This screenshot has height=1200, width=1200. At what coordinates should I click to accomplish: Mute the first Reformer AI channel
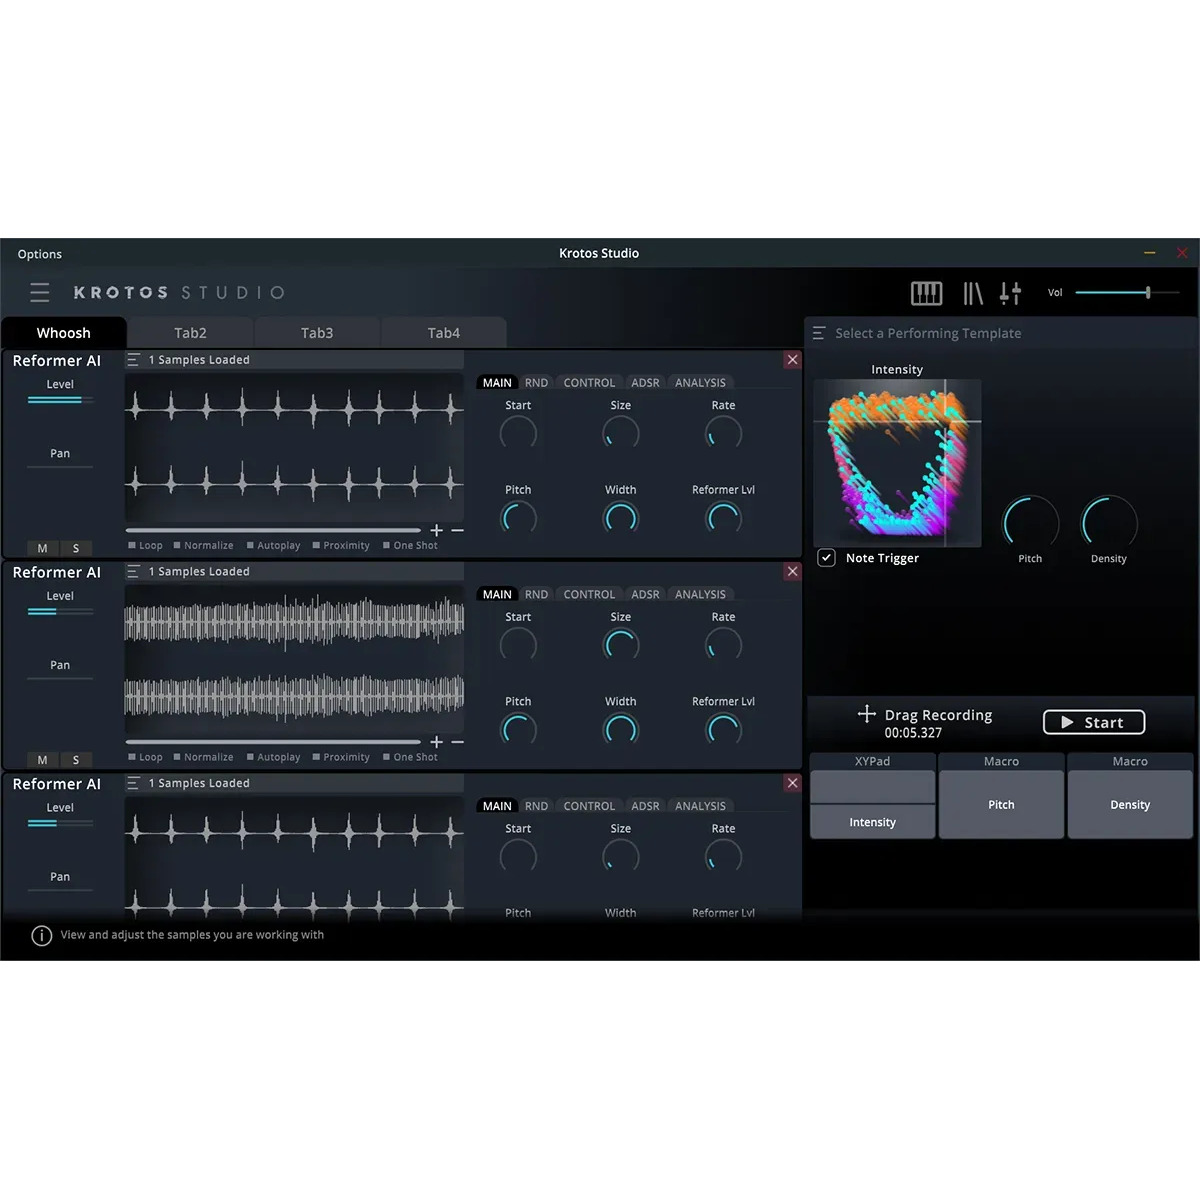coord(42,548)
